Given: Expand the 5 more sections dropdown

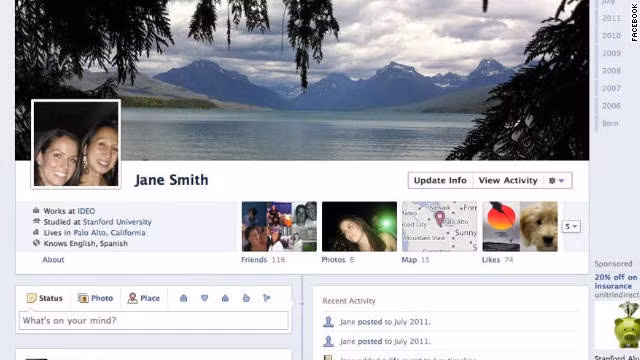Looking at the screenshot, I should [571, 227].
